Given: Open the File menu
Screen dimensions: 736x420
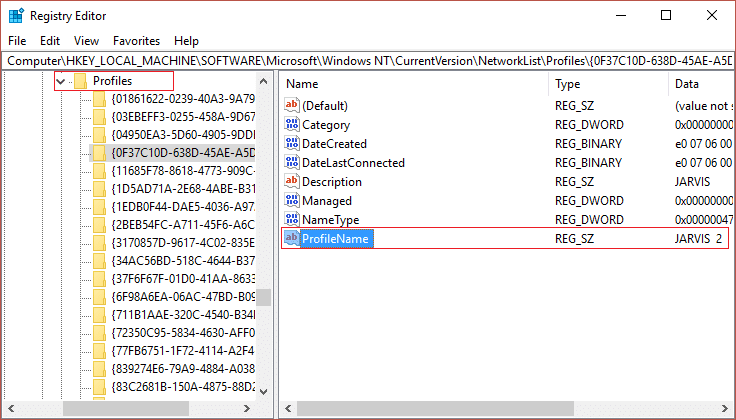Looking at the screenshot, I should [x=17, y=41].
